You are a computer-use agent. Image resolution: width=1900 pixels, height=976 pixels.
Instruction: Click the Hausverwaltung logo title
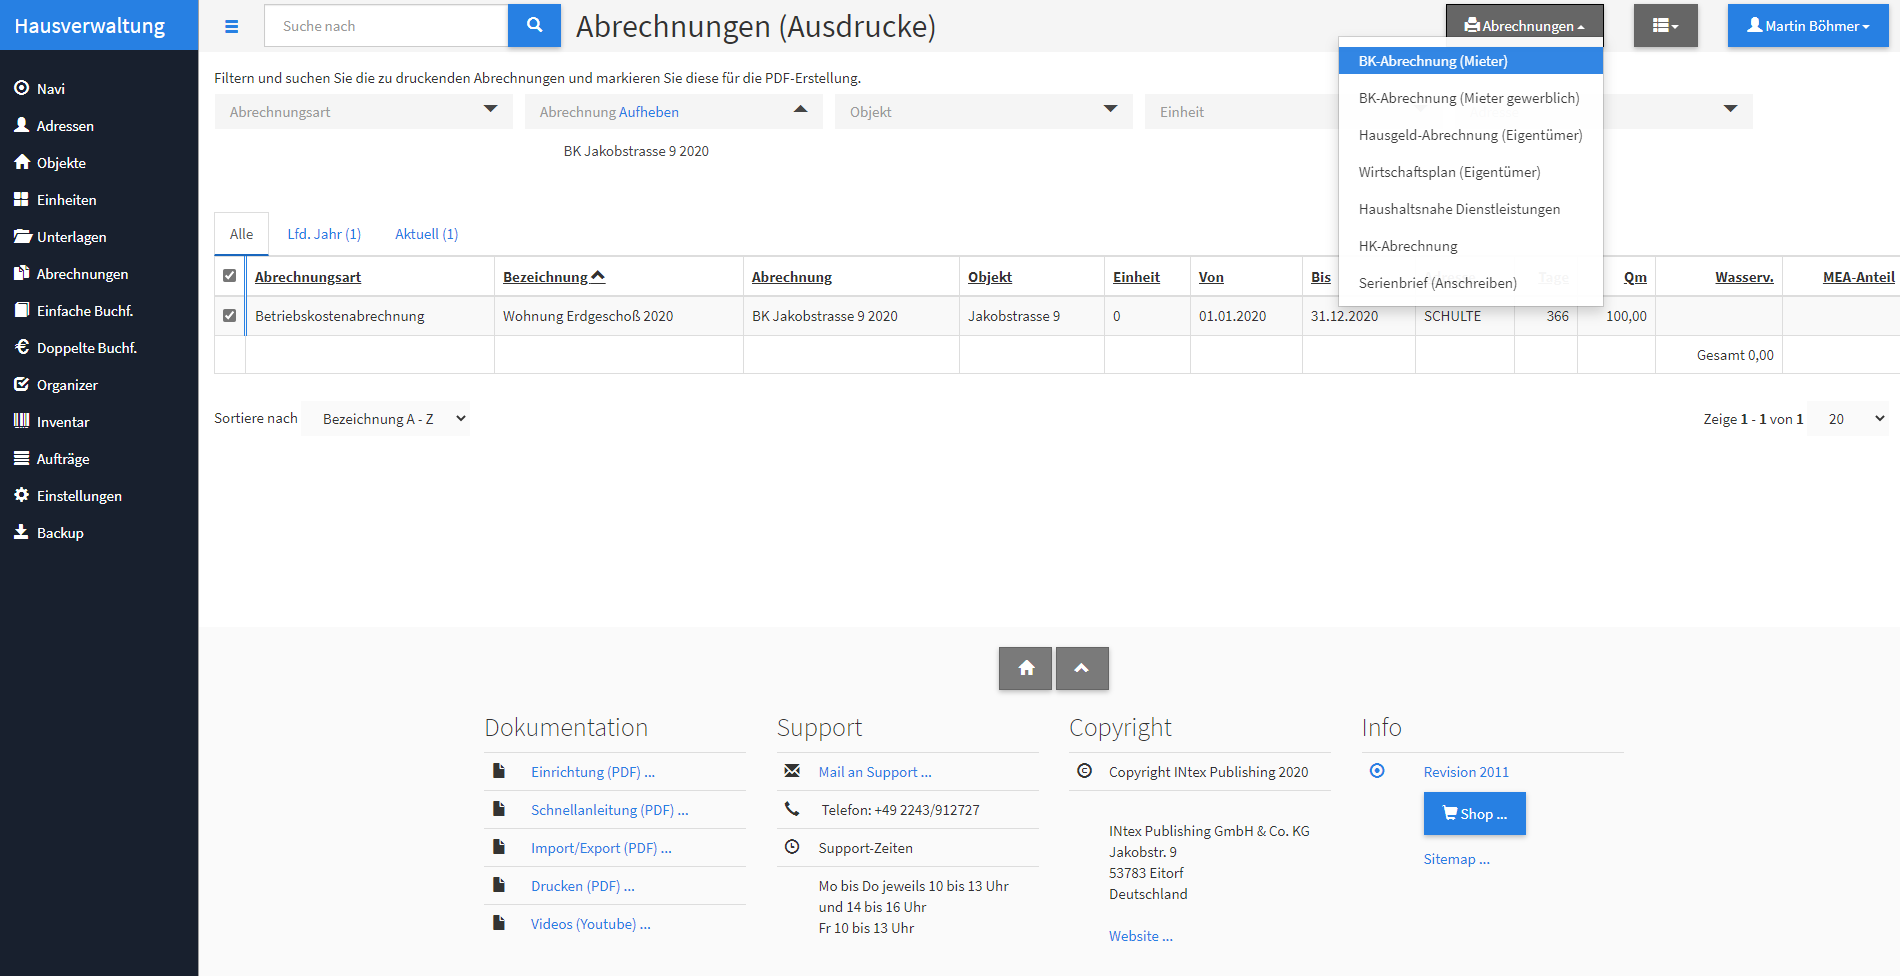click(90, 26)
